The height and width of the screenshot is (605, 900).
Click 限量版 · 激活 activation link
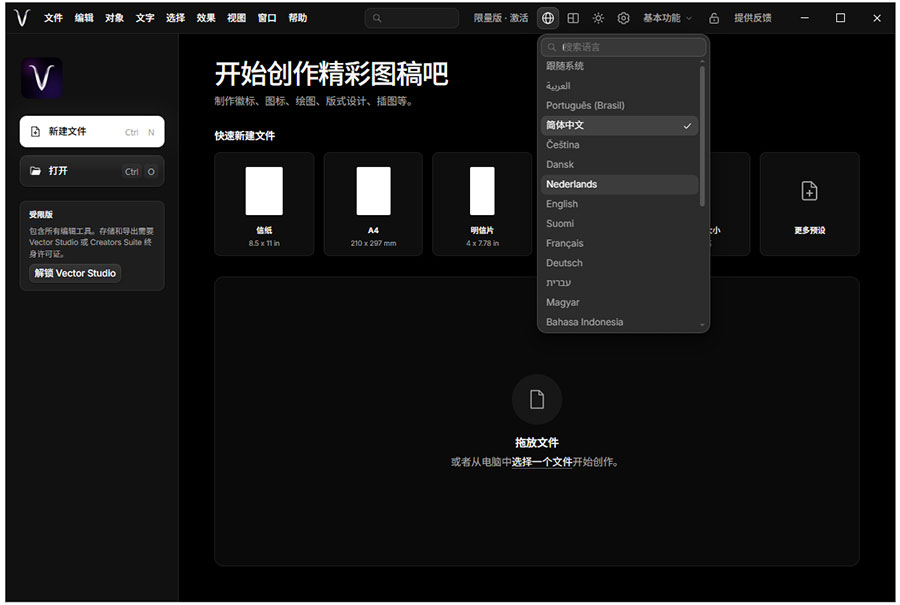[x=501, y=18]
